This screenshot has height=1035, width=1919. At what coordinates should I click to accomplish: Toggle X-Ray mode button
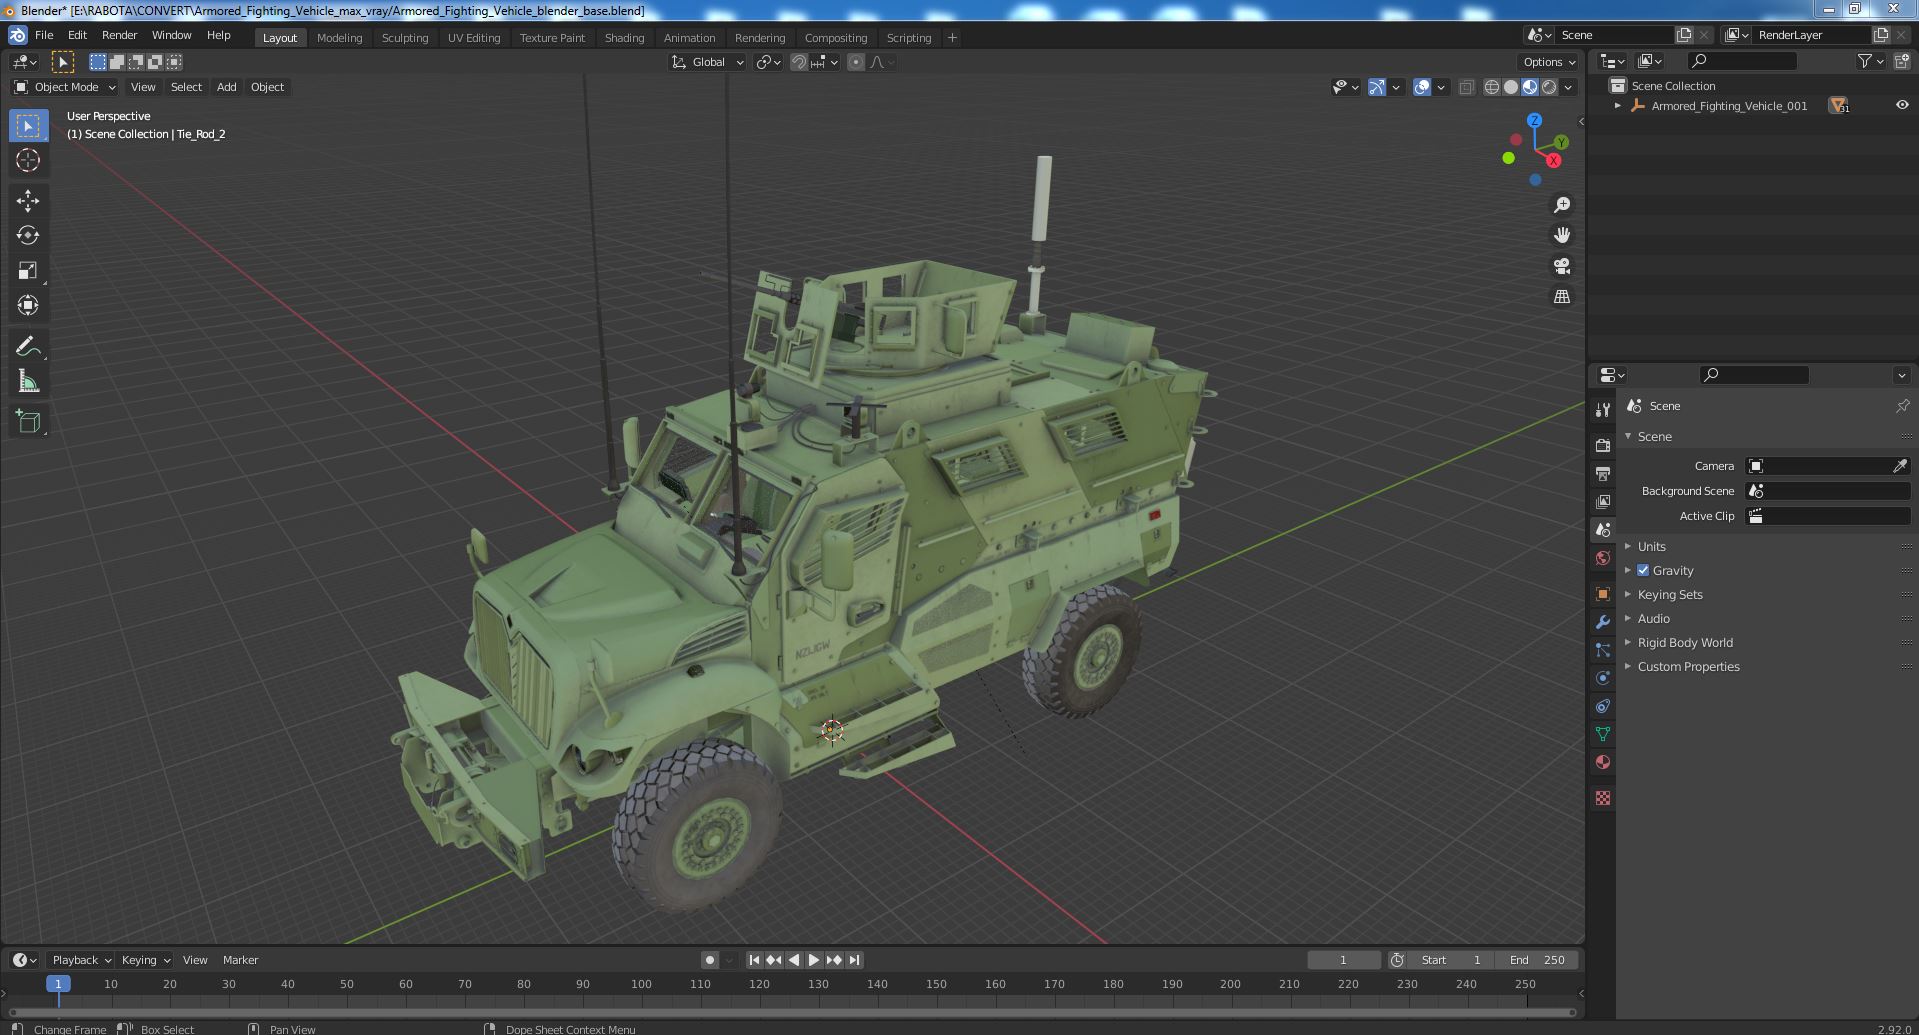coord(1466,87)
